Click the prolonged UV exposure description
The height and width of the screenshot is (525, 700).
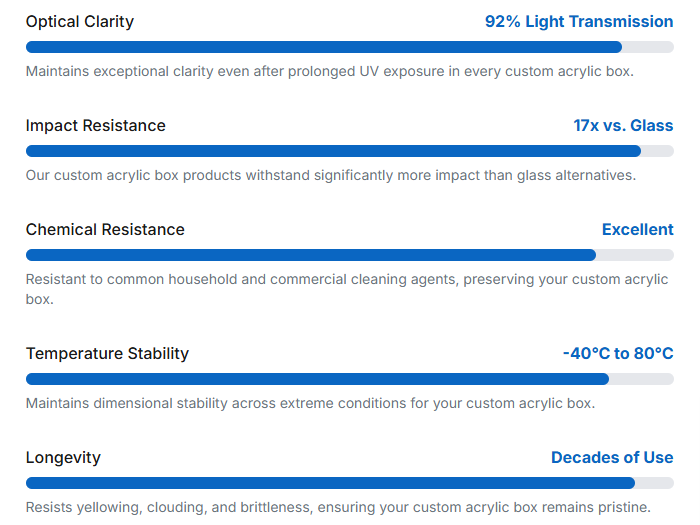click(330, 71)
